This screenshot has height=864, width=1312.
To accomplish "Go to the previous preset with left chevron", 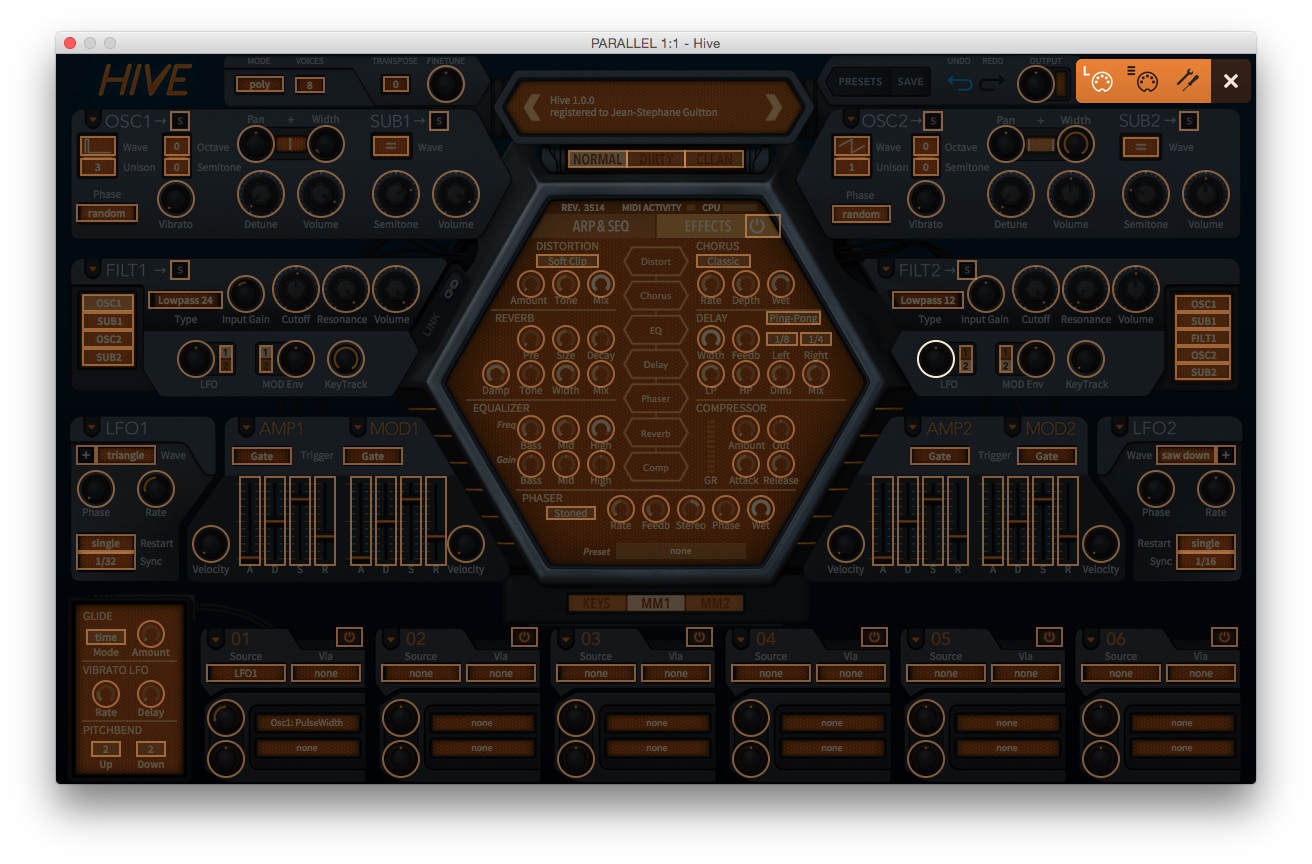I will (533, 107).
